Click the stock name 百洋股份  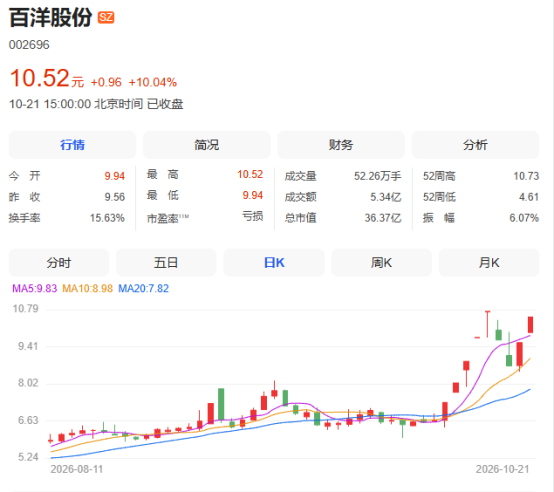(51, 17)
